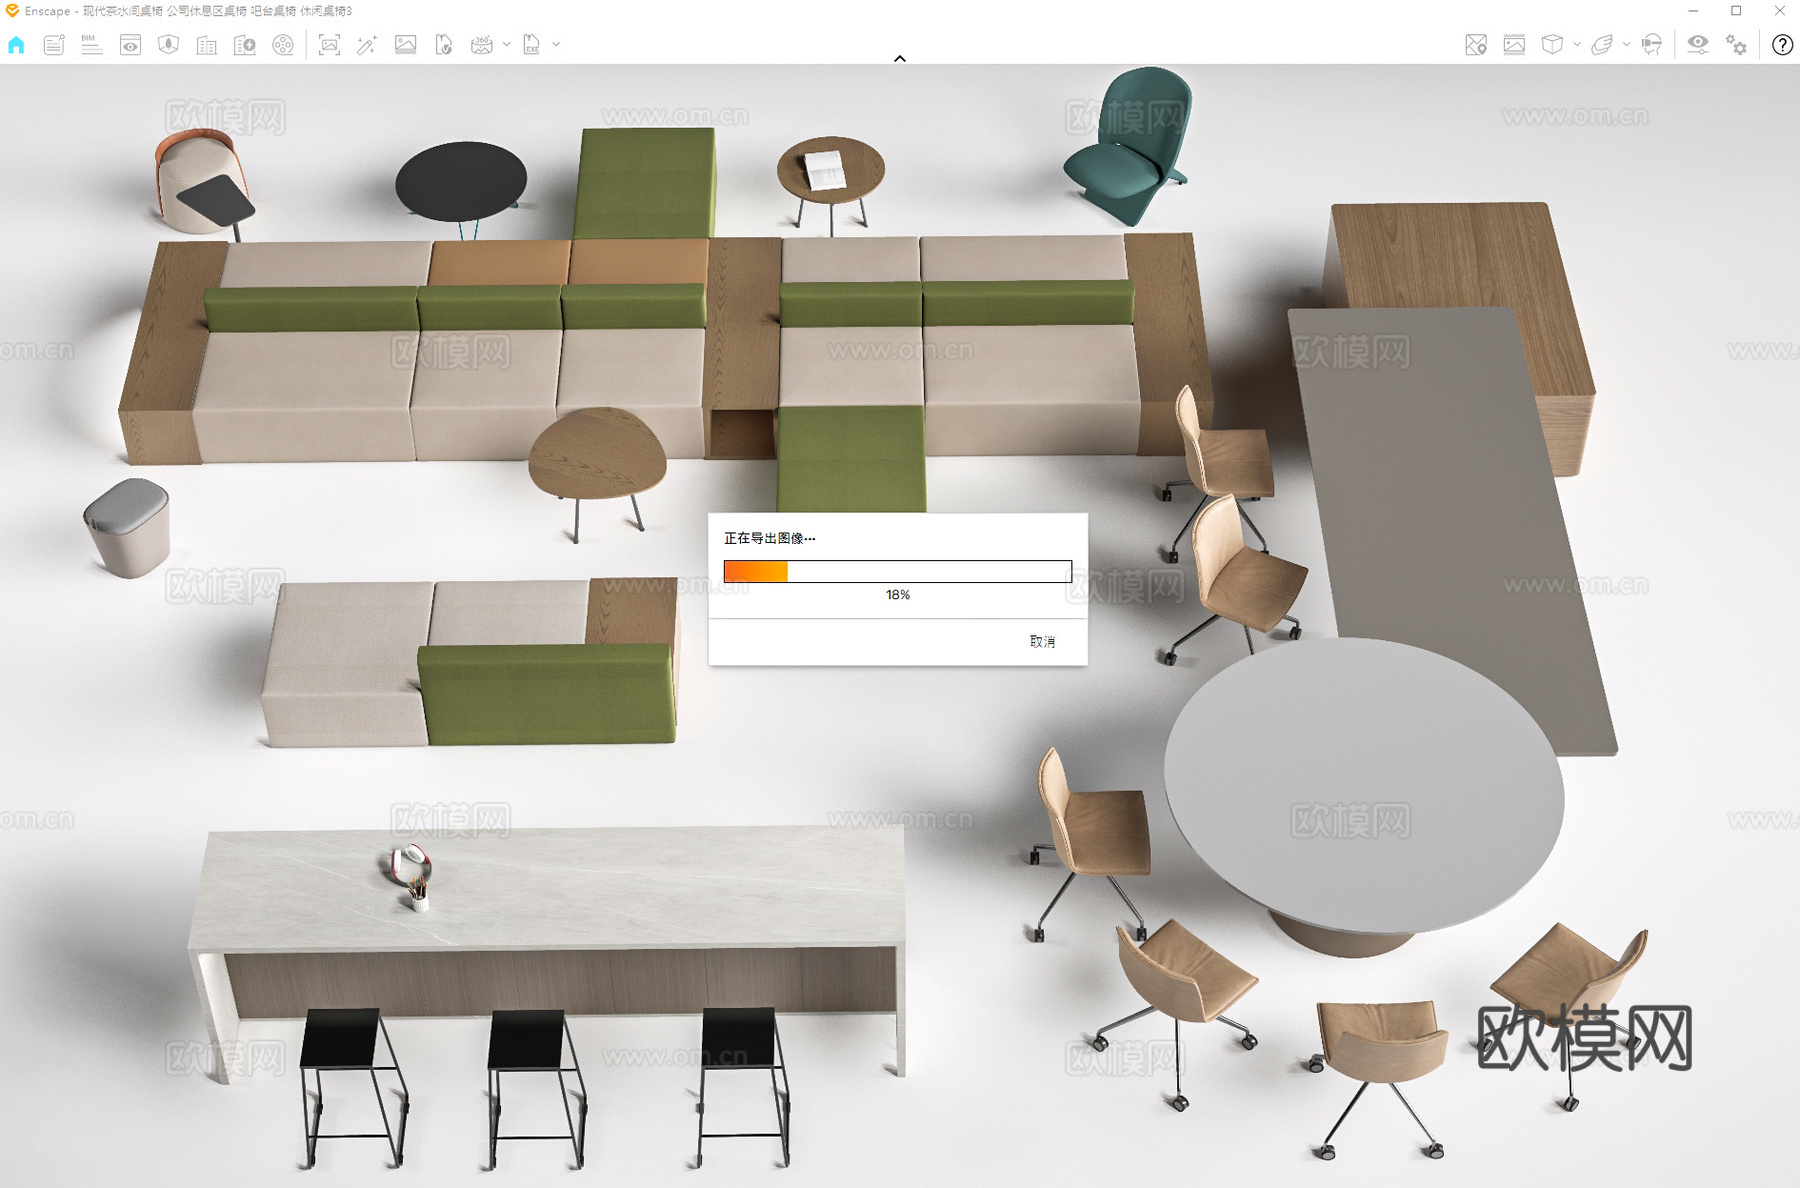Click the Enscape logo in the title bar
1800x1188 pixels.
coord(12,11)
